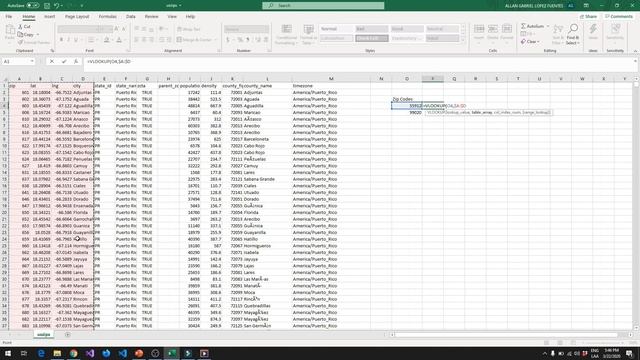Switch to the Page Layout tab
The width and height of the screenshot is (640, 360).
tap(77, 17)
